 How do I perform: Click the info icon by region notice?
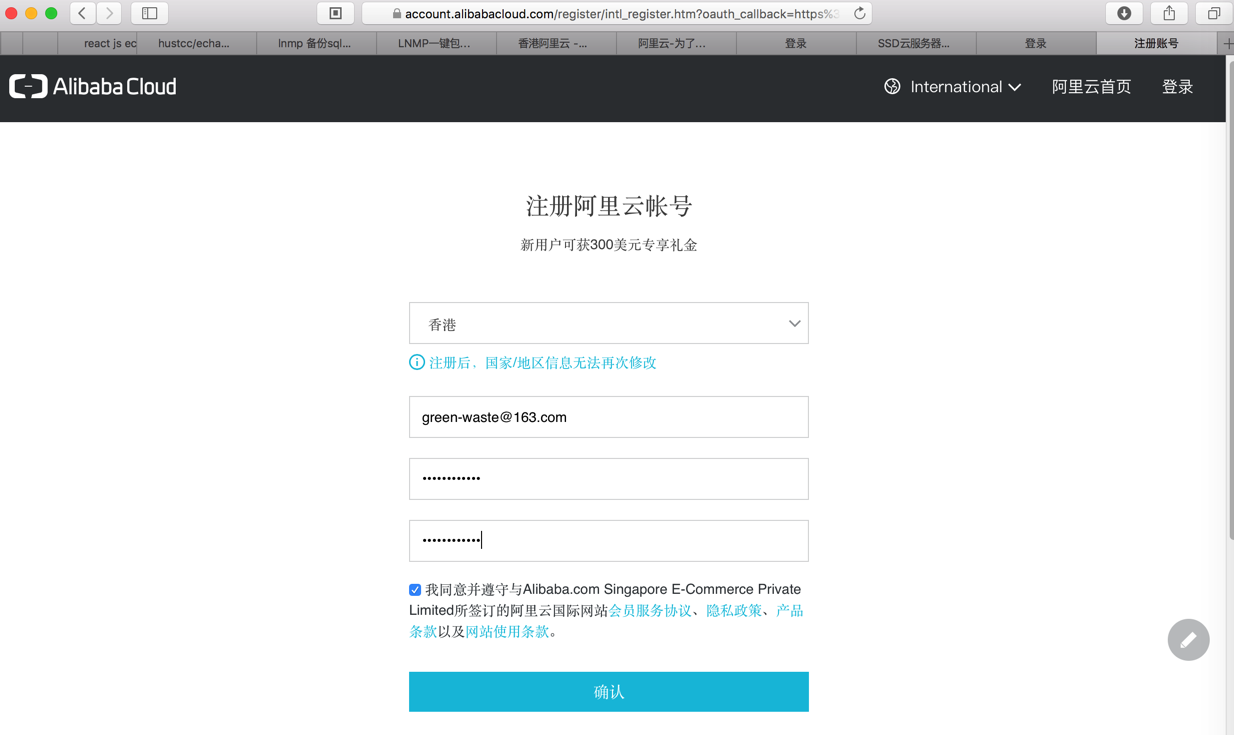pyautogui.click(x=417, y=362)
